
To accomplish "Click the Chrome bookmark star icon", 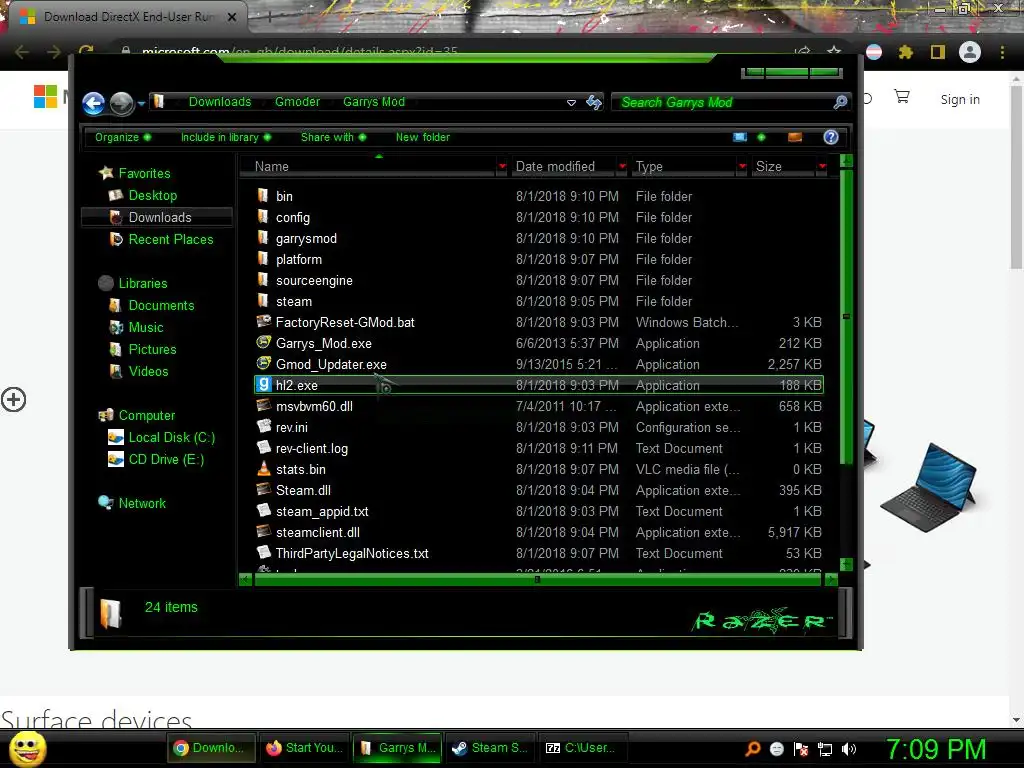I will (x=834, y=52).
